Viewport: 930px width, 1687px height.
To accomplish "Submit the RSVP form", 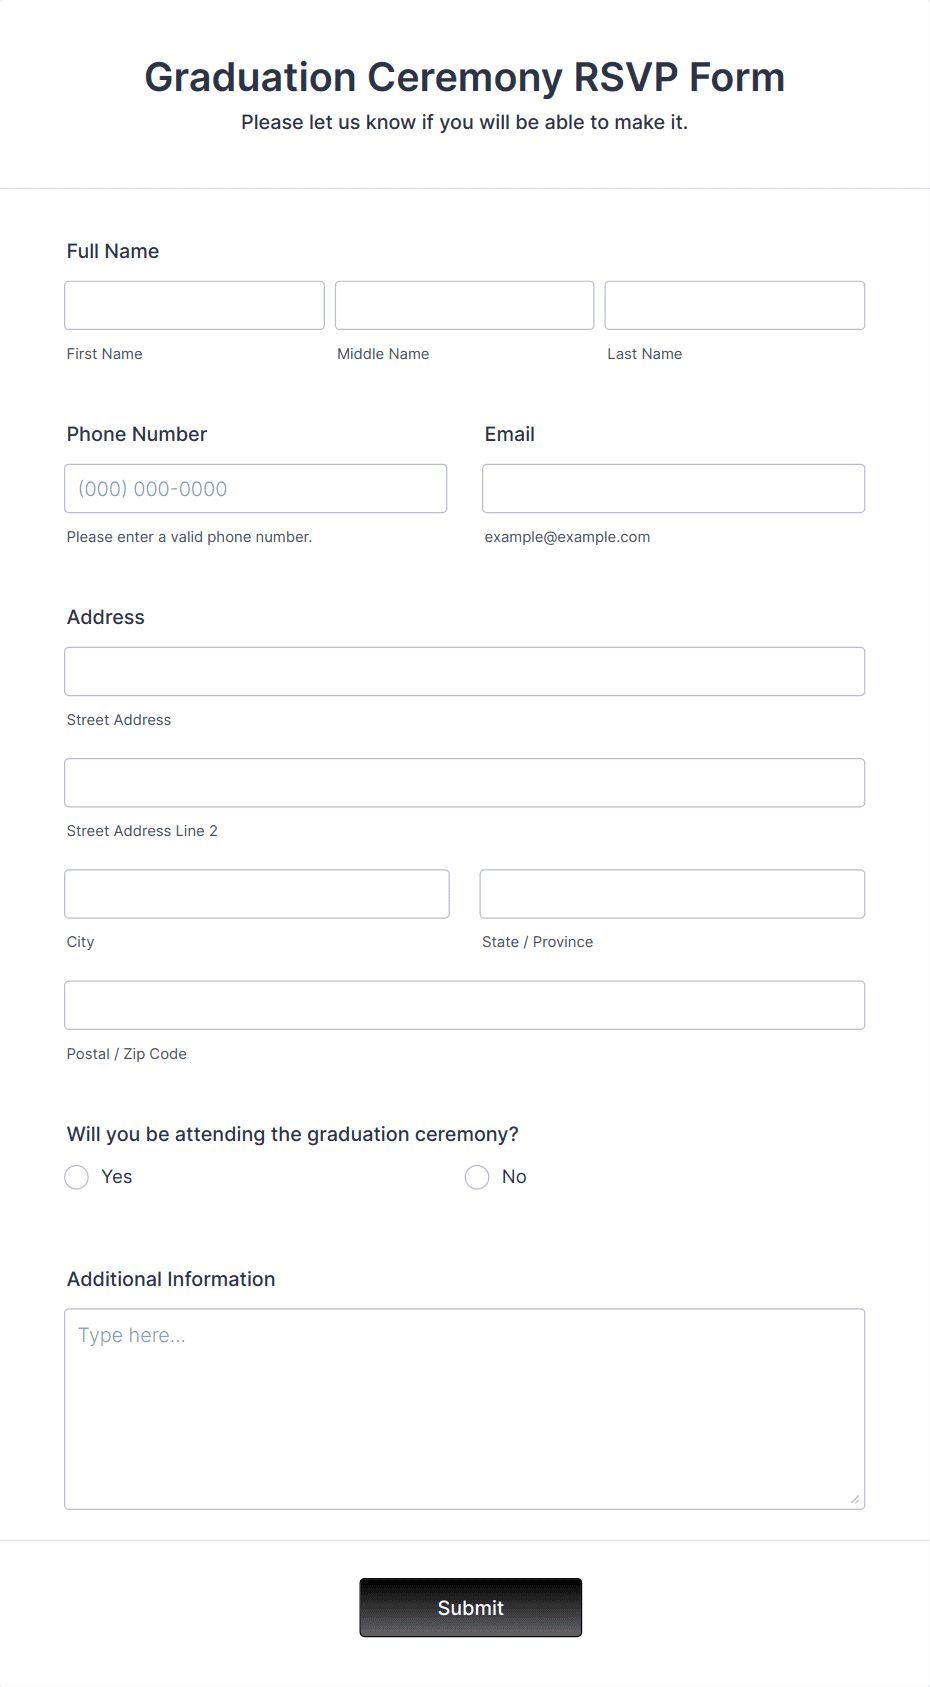I will (471, 1607).
